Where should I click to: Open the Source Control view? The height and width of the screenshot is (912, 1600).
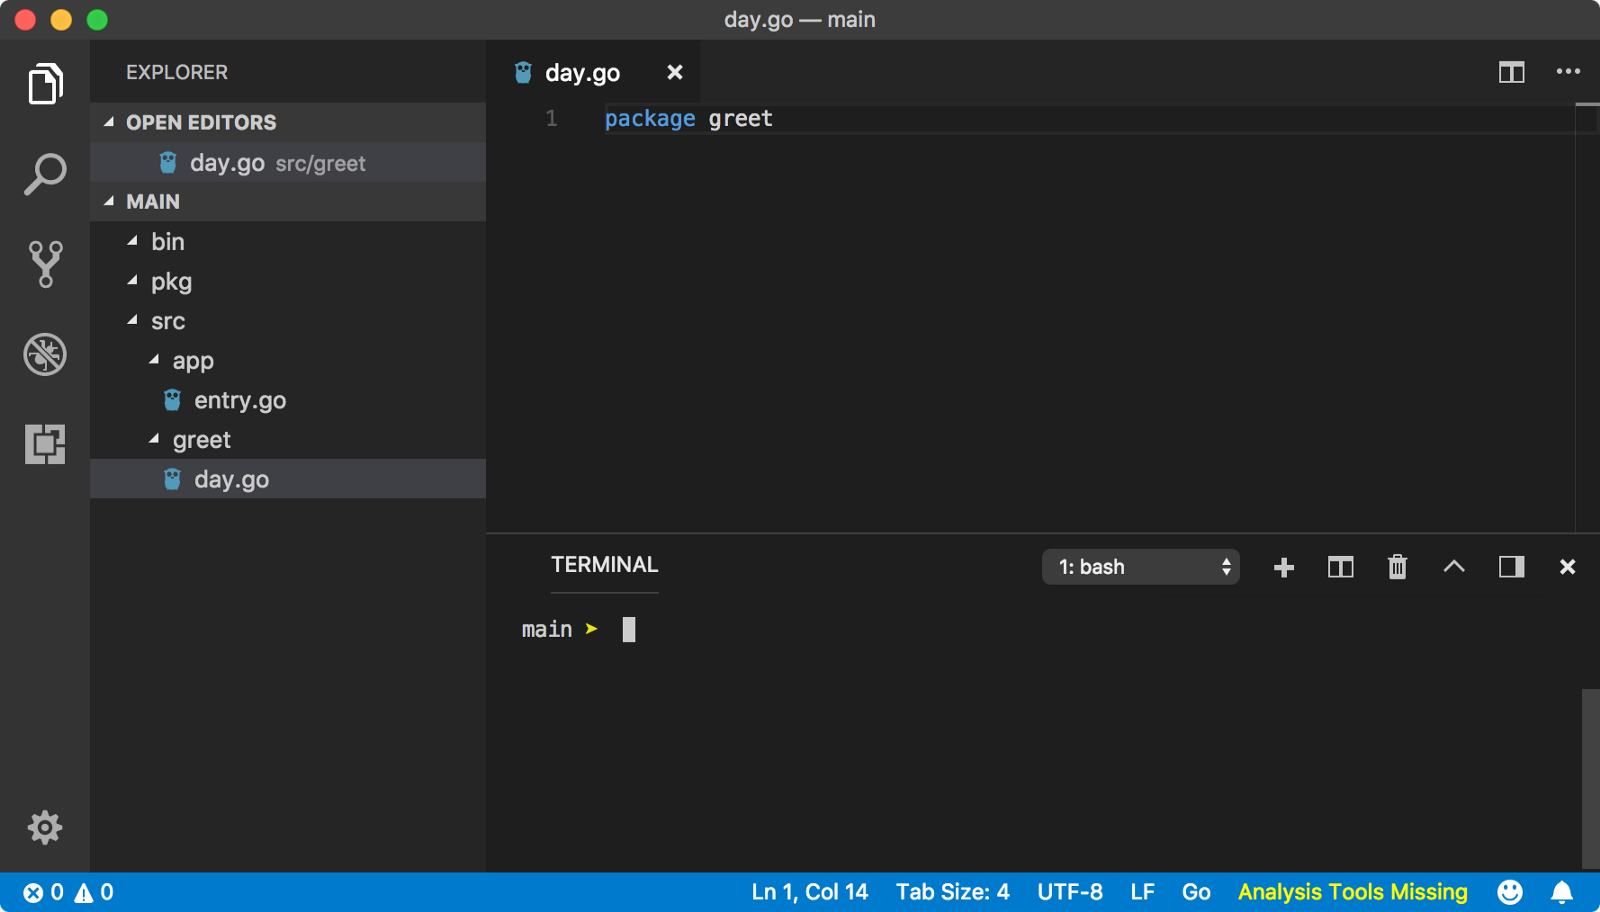pos(45,264)
